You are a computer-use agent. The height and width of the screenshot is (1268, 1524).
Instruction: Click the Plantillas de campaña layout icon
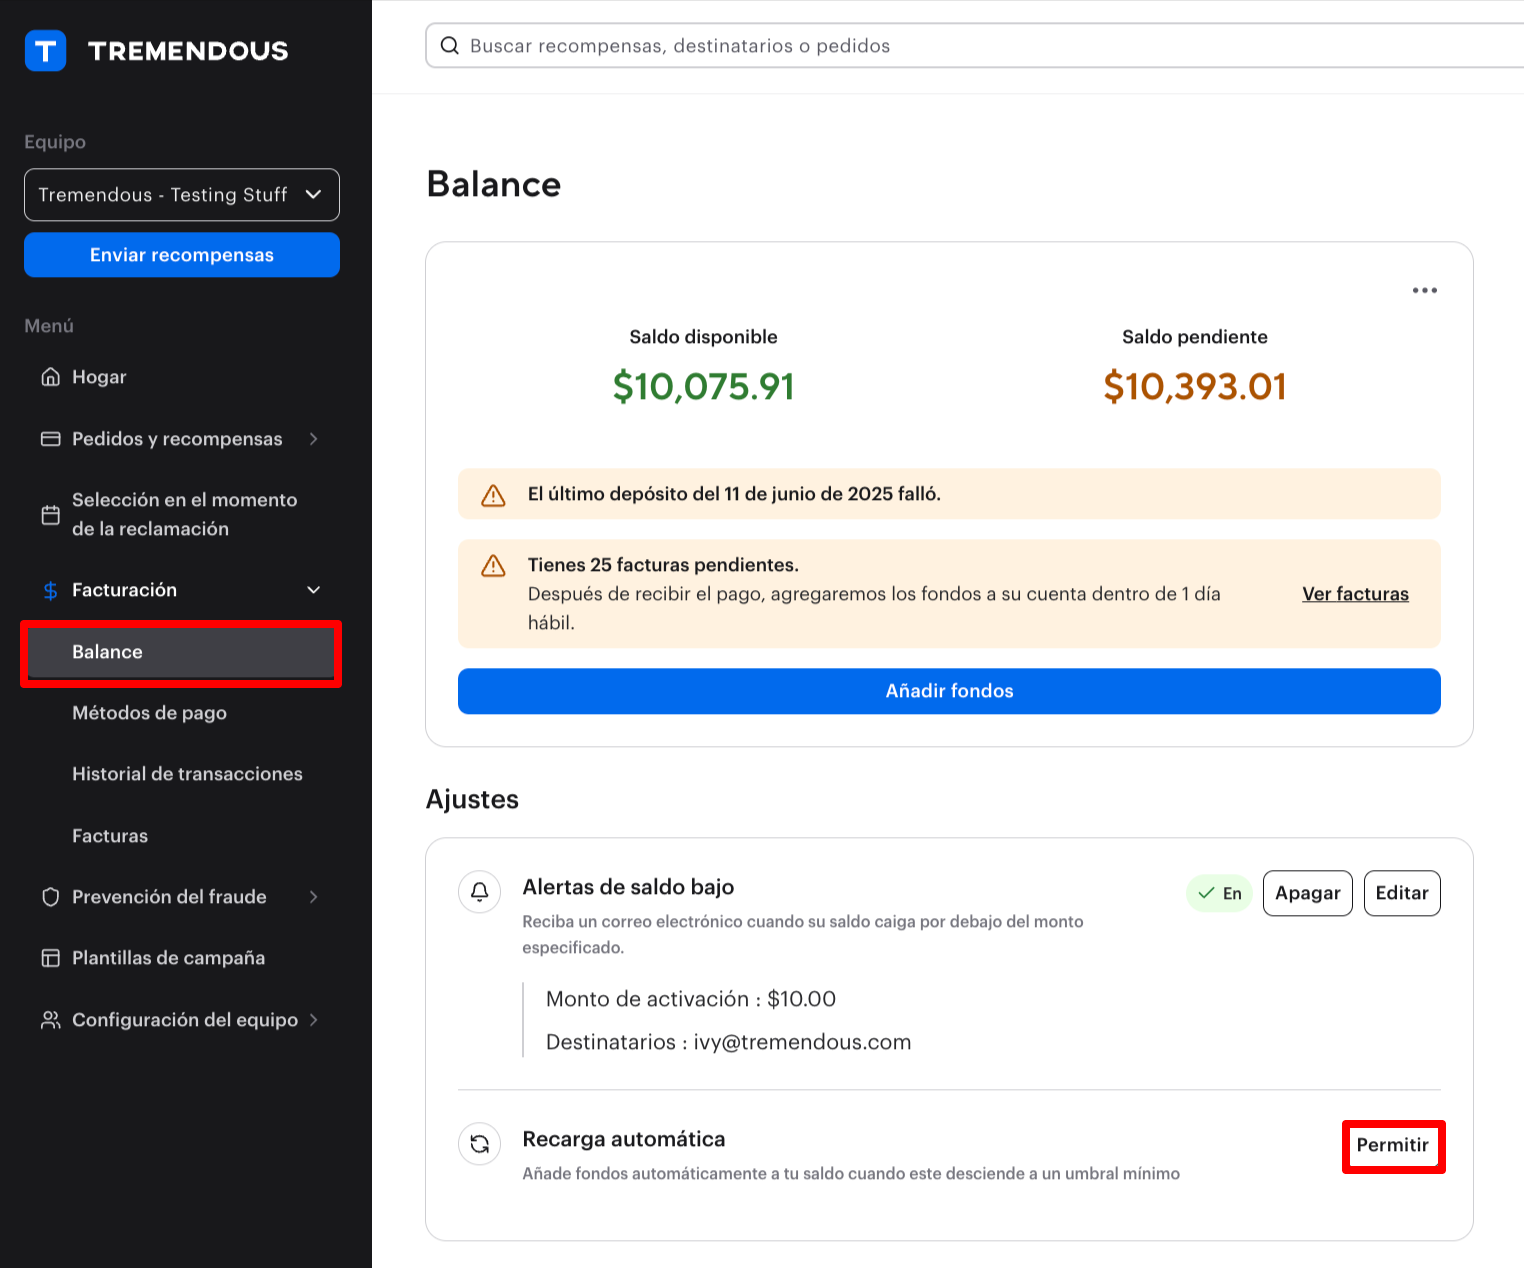click(x=50, y=958)
